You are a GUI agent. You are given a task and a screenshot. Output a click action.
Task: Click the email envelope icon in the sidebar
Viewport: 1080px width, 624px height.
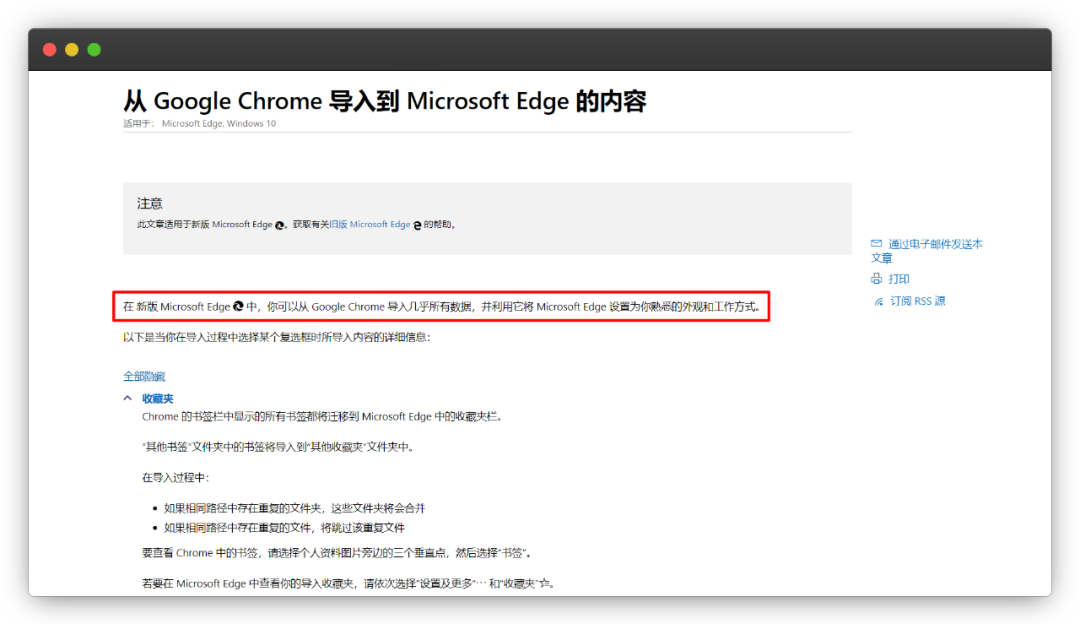(x=875, y=243)
